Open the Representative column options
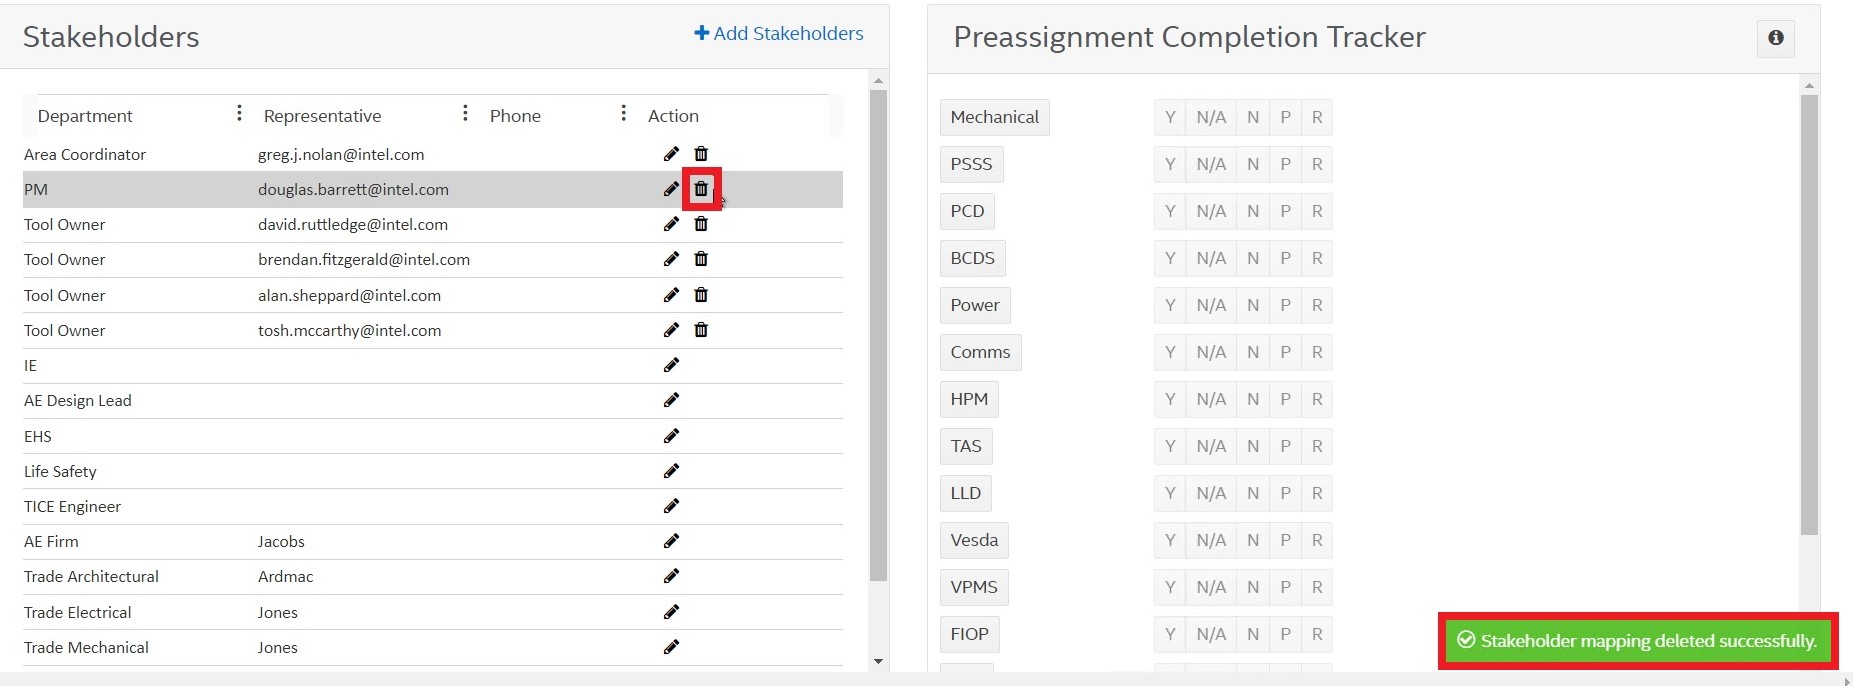 tap(465, 114)
